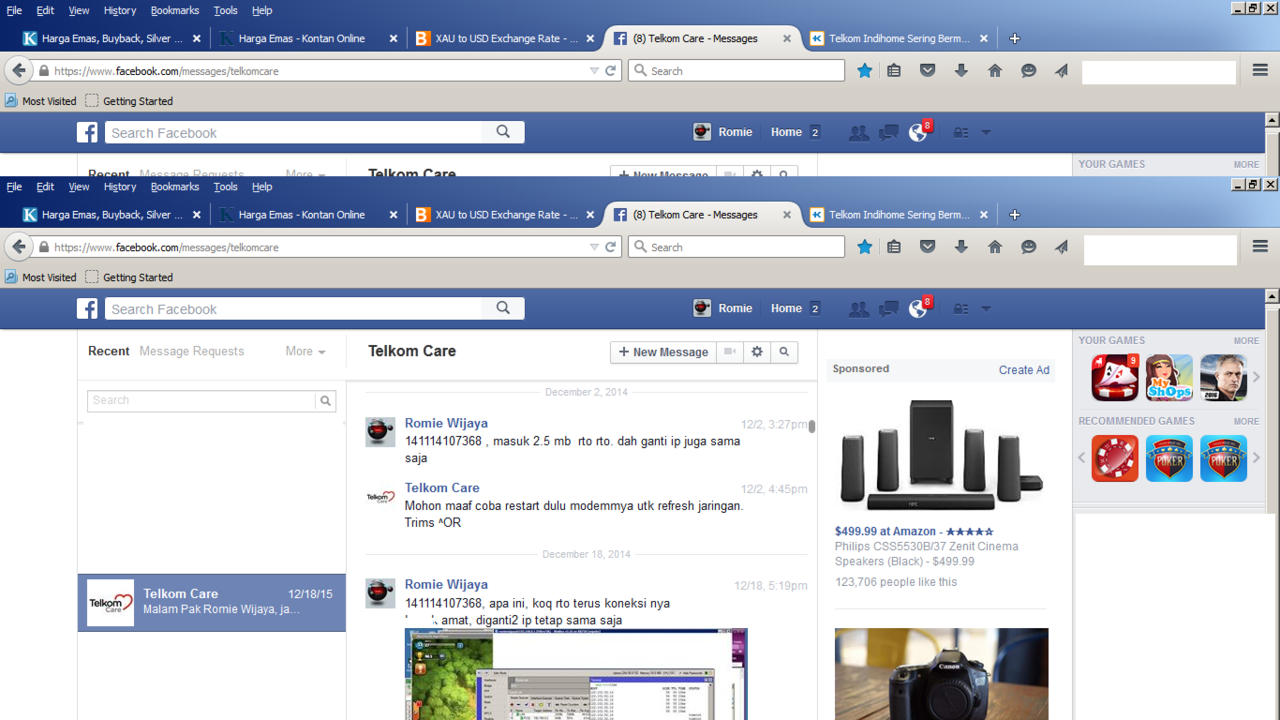The width and height of the screenshot is (1280, 720).
Task: Click Create Ad link
Action: click(x=1024, y=370)
